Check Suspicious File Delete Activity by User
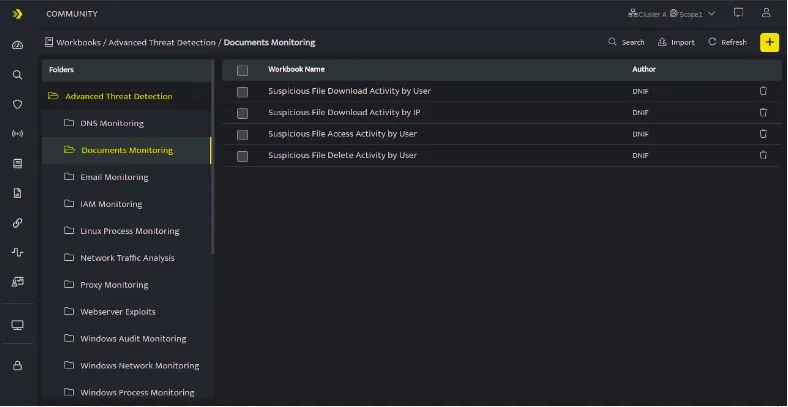The height and width of the screenshot is (407, 788). click(242, 156)
